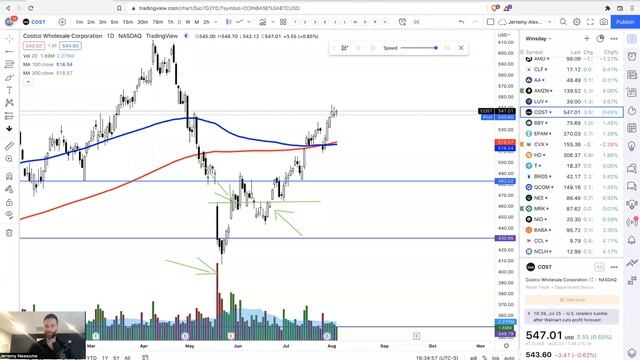
Task: Select the crosshair cursor tool
Action: click(9, 38)
